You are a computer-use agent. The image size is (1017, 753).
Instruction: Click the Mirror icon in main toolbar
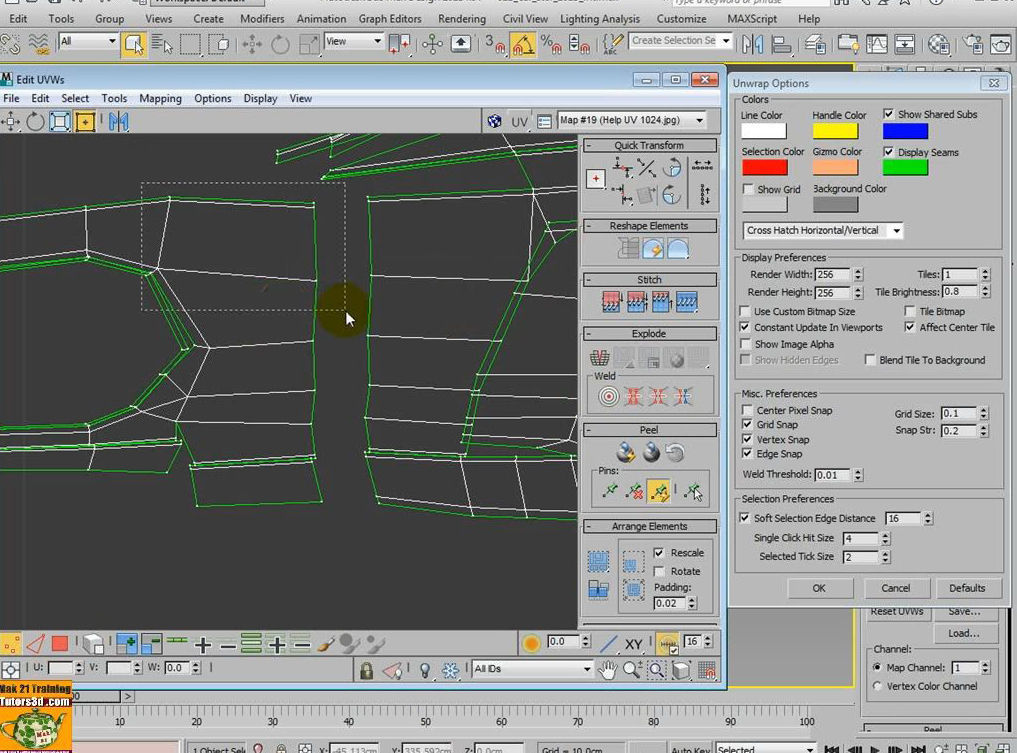[752, 44]
